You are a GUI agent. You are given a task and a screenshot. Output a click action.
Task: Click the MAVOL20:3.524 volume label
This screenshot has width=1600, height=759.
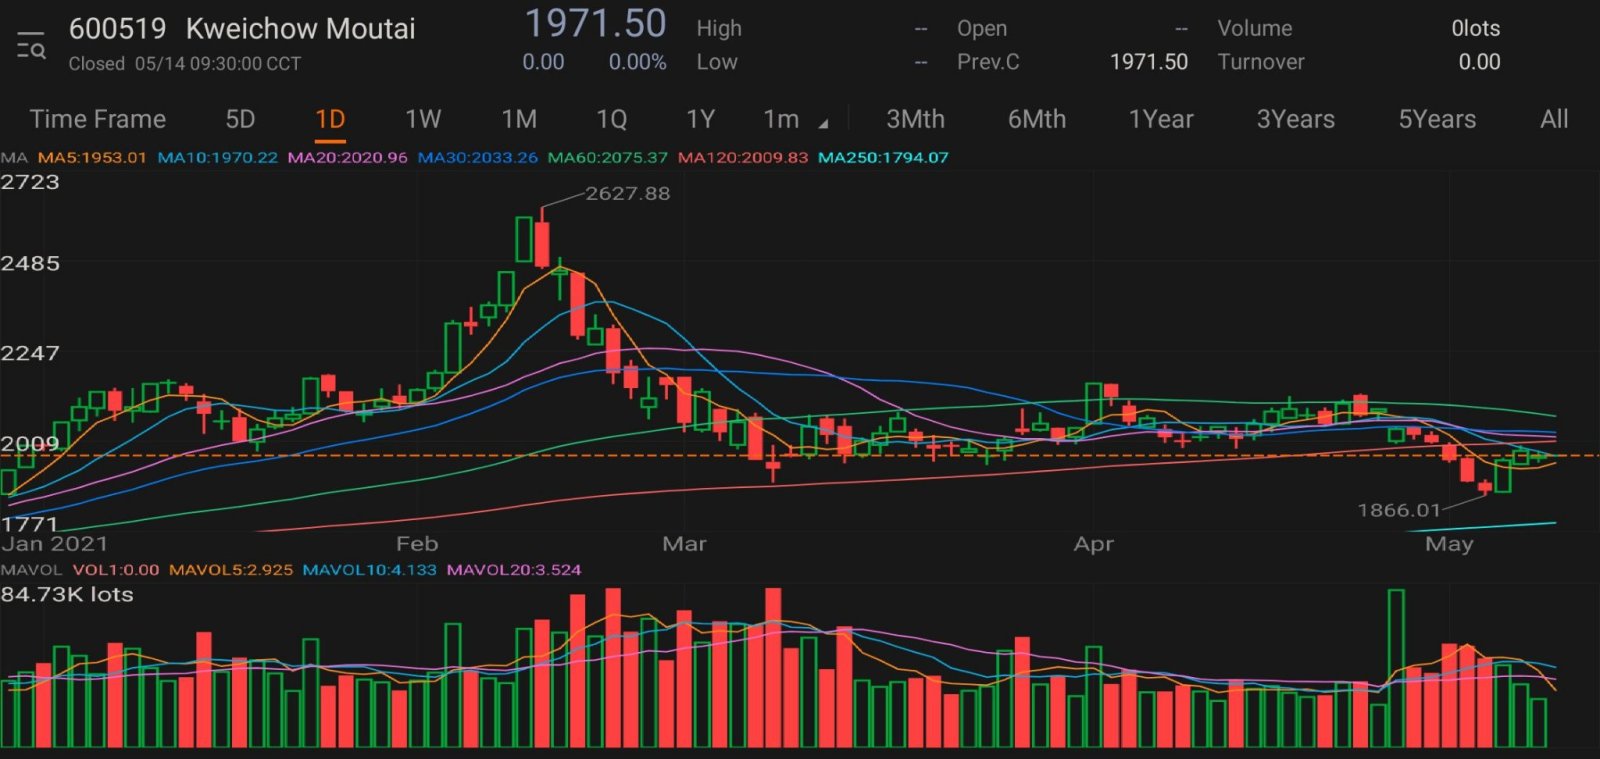click(x=513, y=570)
